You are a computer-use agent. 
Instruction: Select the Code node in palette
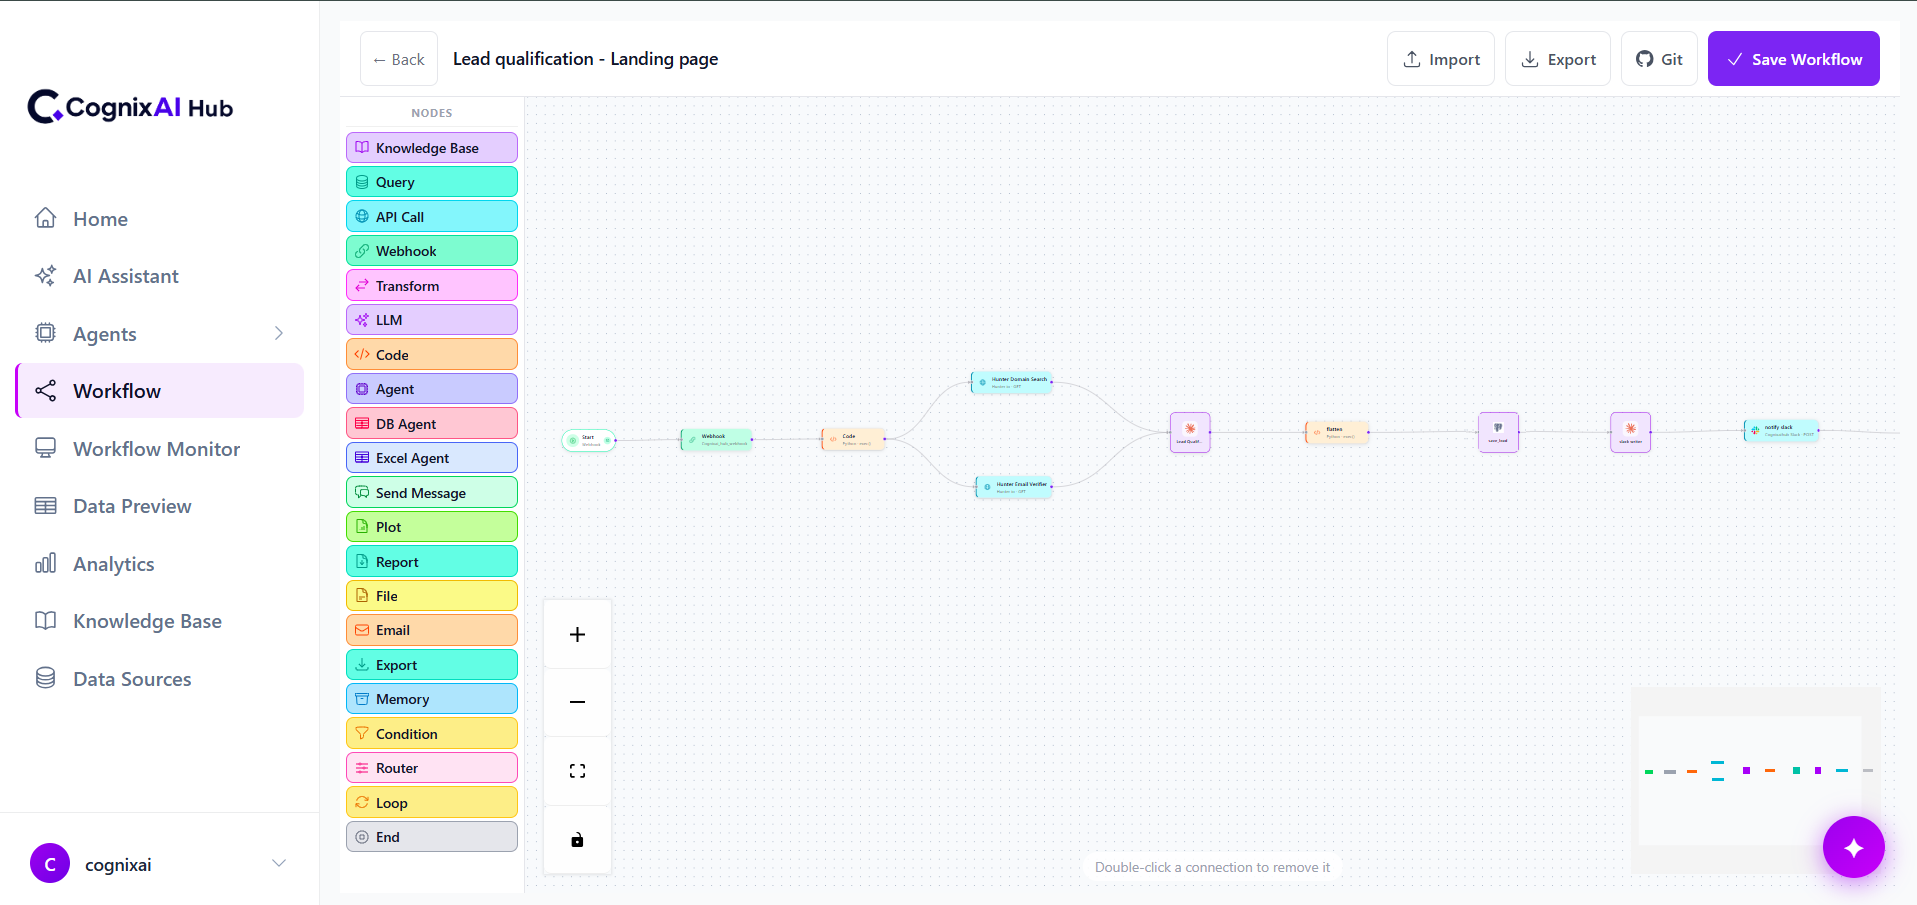coord(432,355)
